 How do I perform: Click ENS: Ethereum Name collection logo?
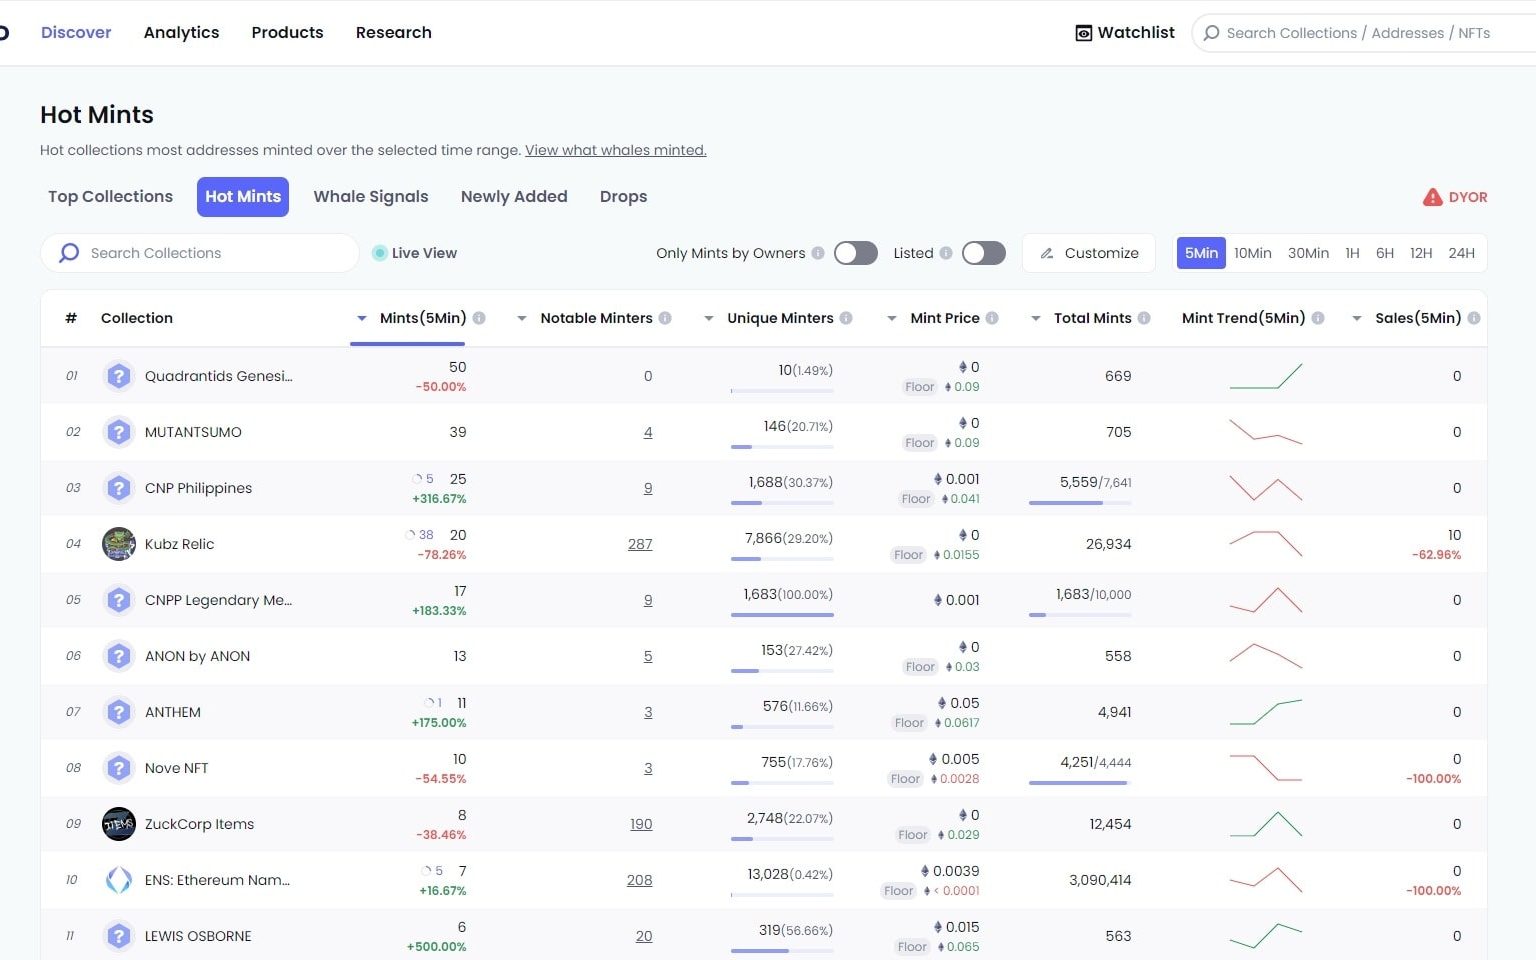[x=119, y=880]
